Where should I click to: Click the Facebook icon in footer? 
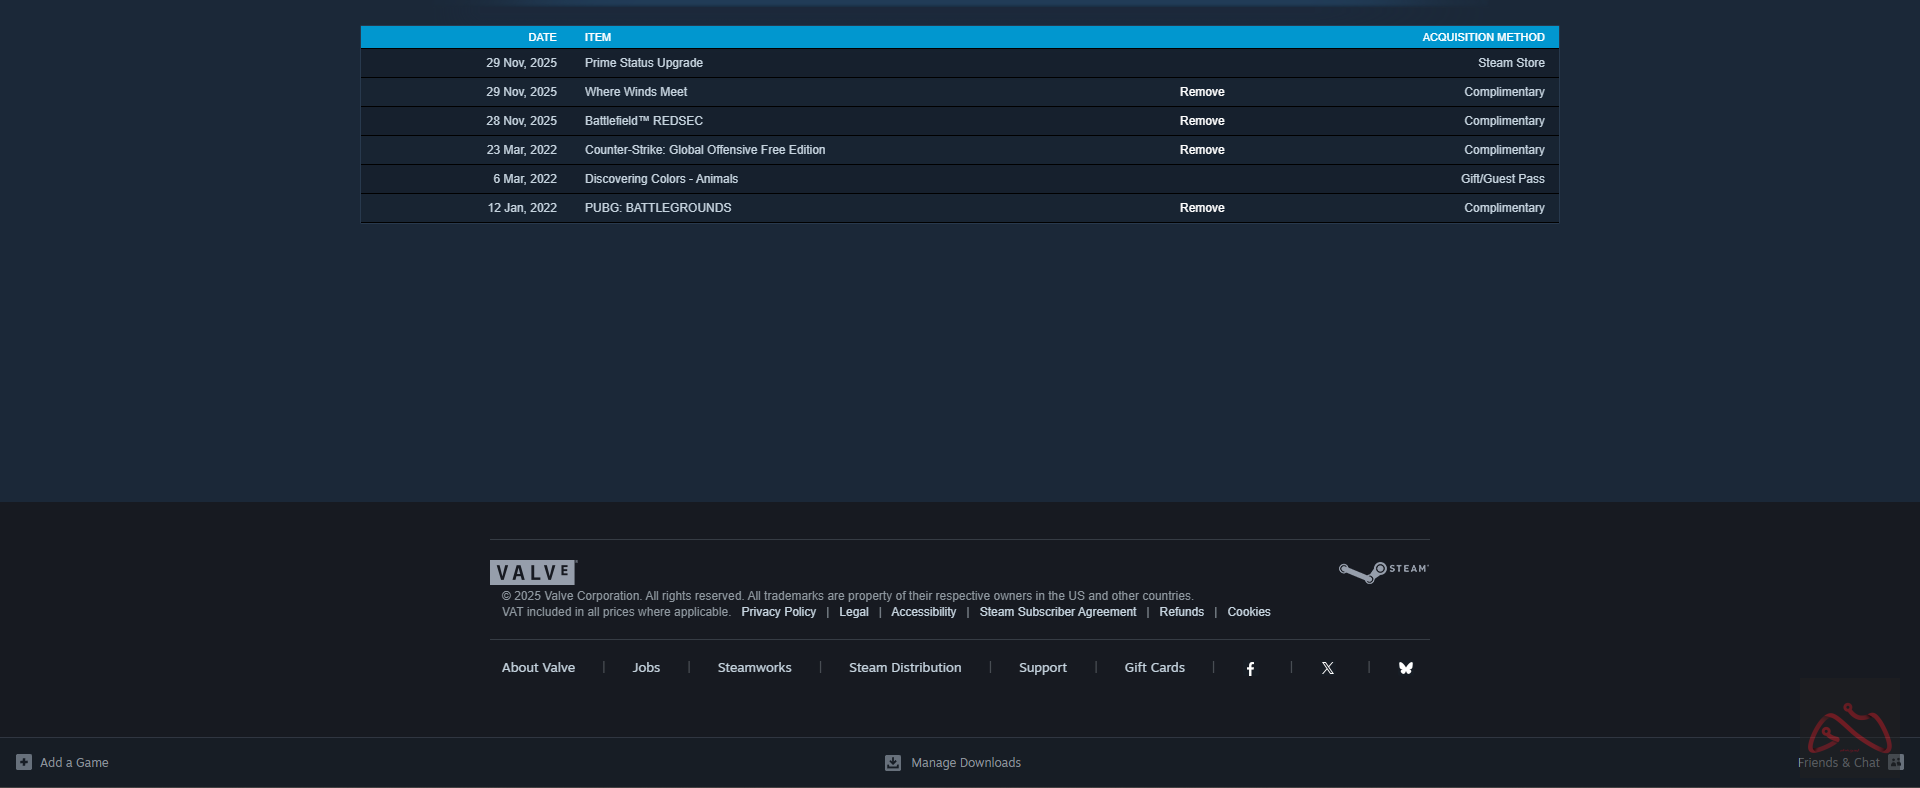(1250, 668)
